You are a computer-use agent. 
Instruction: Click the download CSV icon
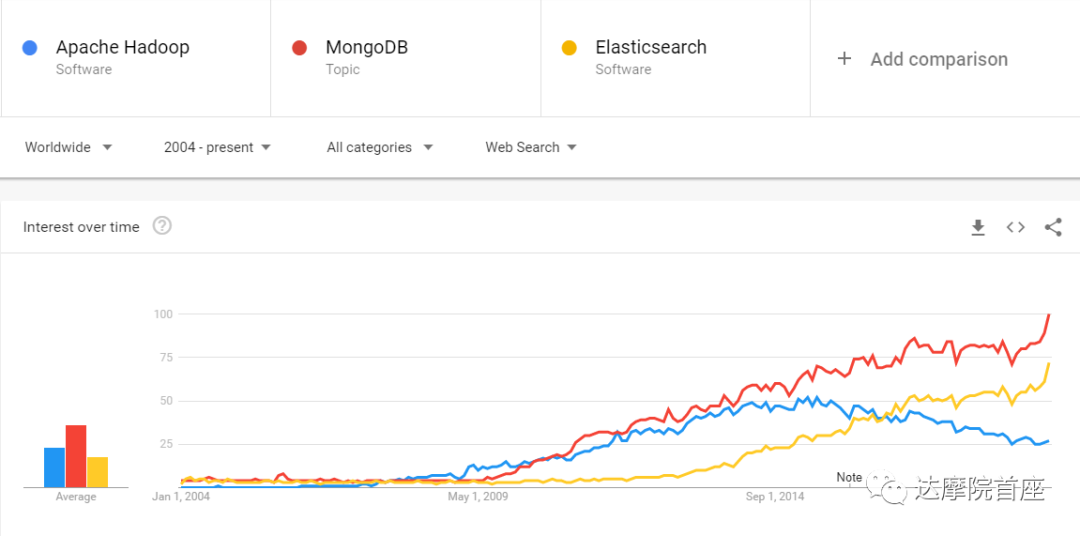pos(978,228)
